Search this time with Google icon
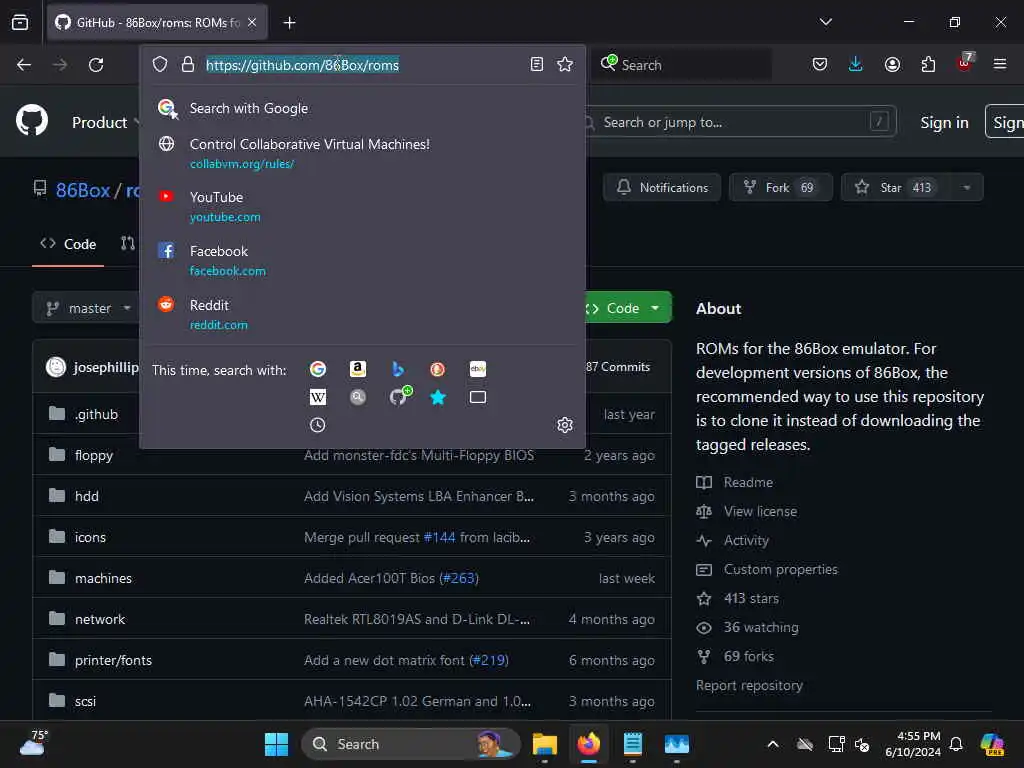This screenshot has width=1024, height=768. tap(318, 369)
